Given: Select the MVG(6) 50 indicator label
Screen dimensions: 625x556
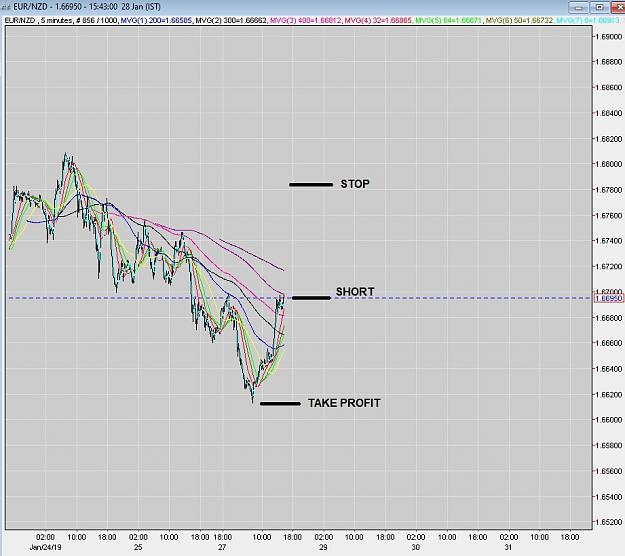Looking at the screenshot, I should click(x=519, y=20).
